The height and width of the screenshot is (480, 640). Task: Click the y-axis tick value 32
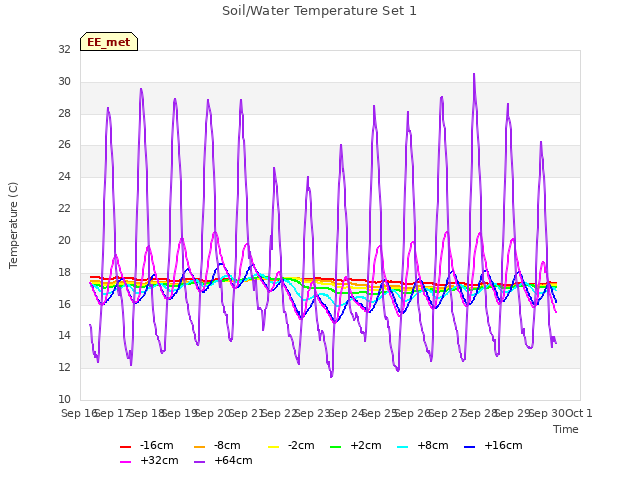coord(64,49)
